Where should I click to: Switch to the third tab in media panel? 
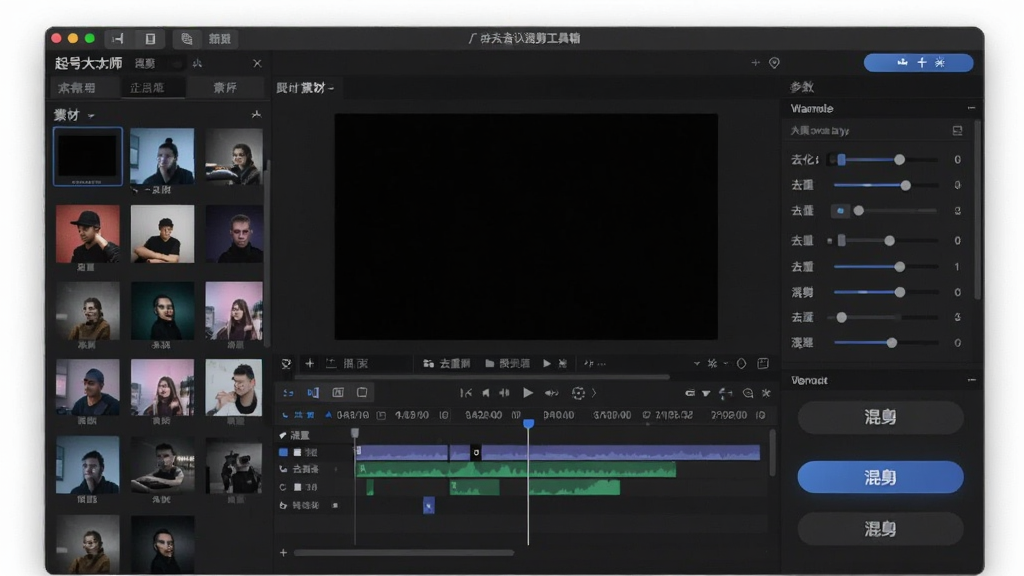coord(225,88)
